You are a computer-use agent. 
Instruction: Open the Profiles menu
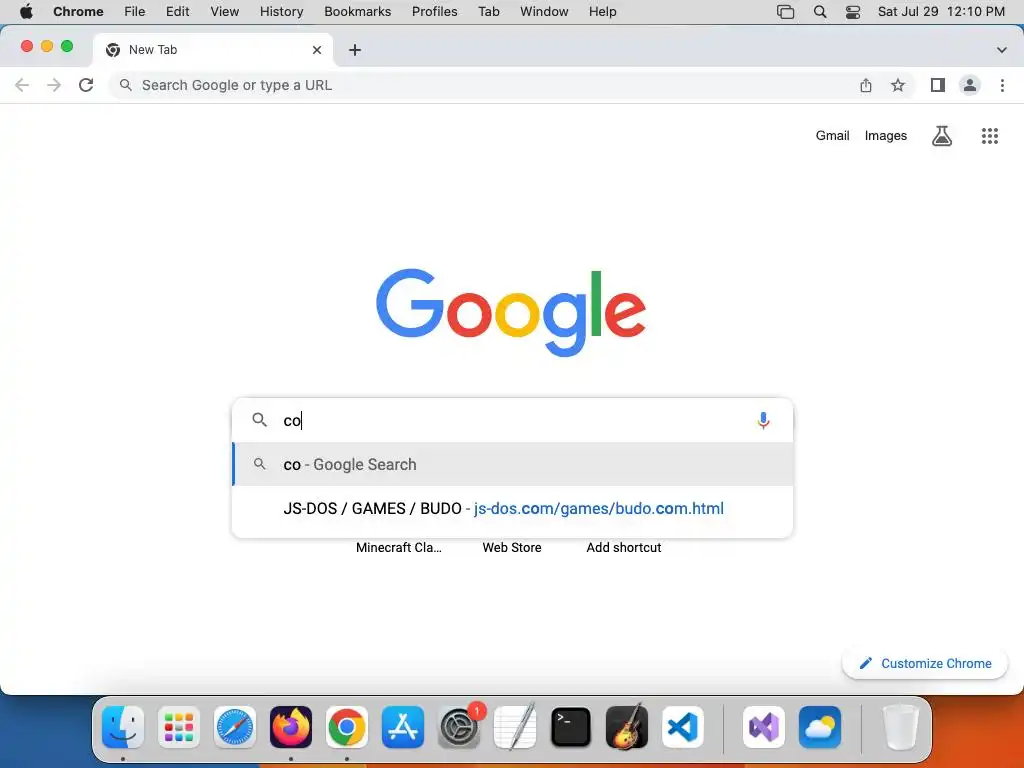pyautogui.click(x=434, y=12)
